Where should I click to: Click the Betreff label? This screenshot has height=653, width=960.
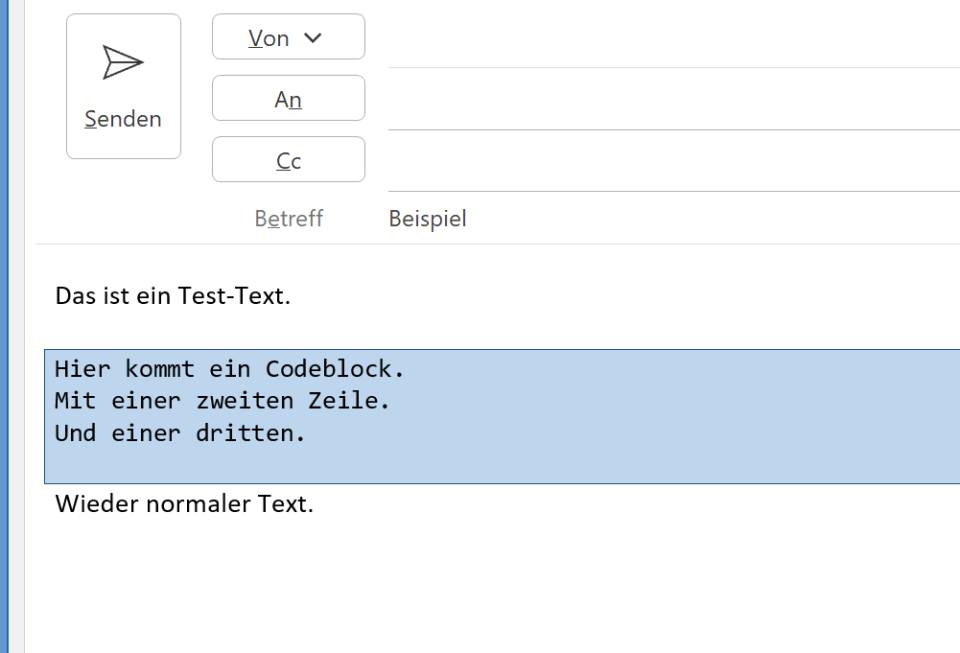point(288,218)
